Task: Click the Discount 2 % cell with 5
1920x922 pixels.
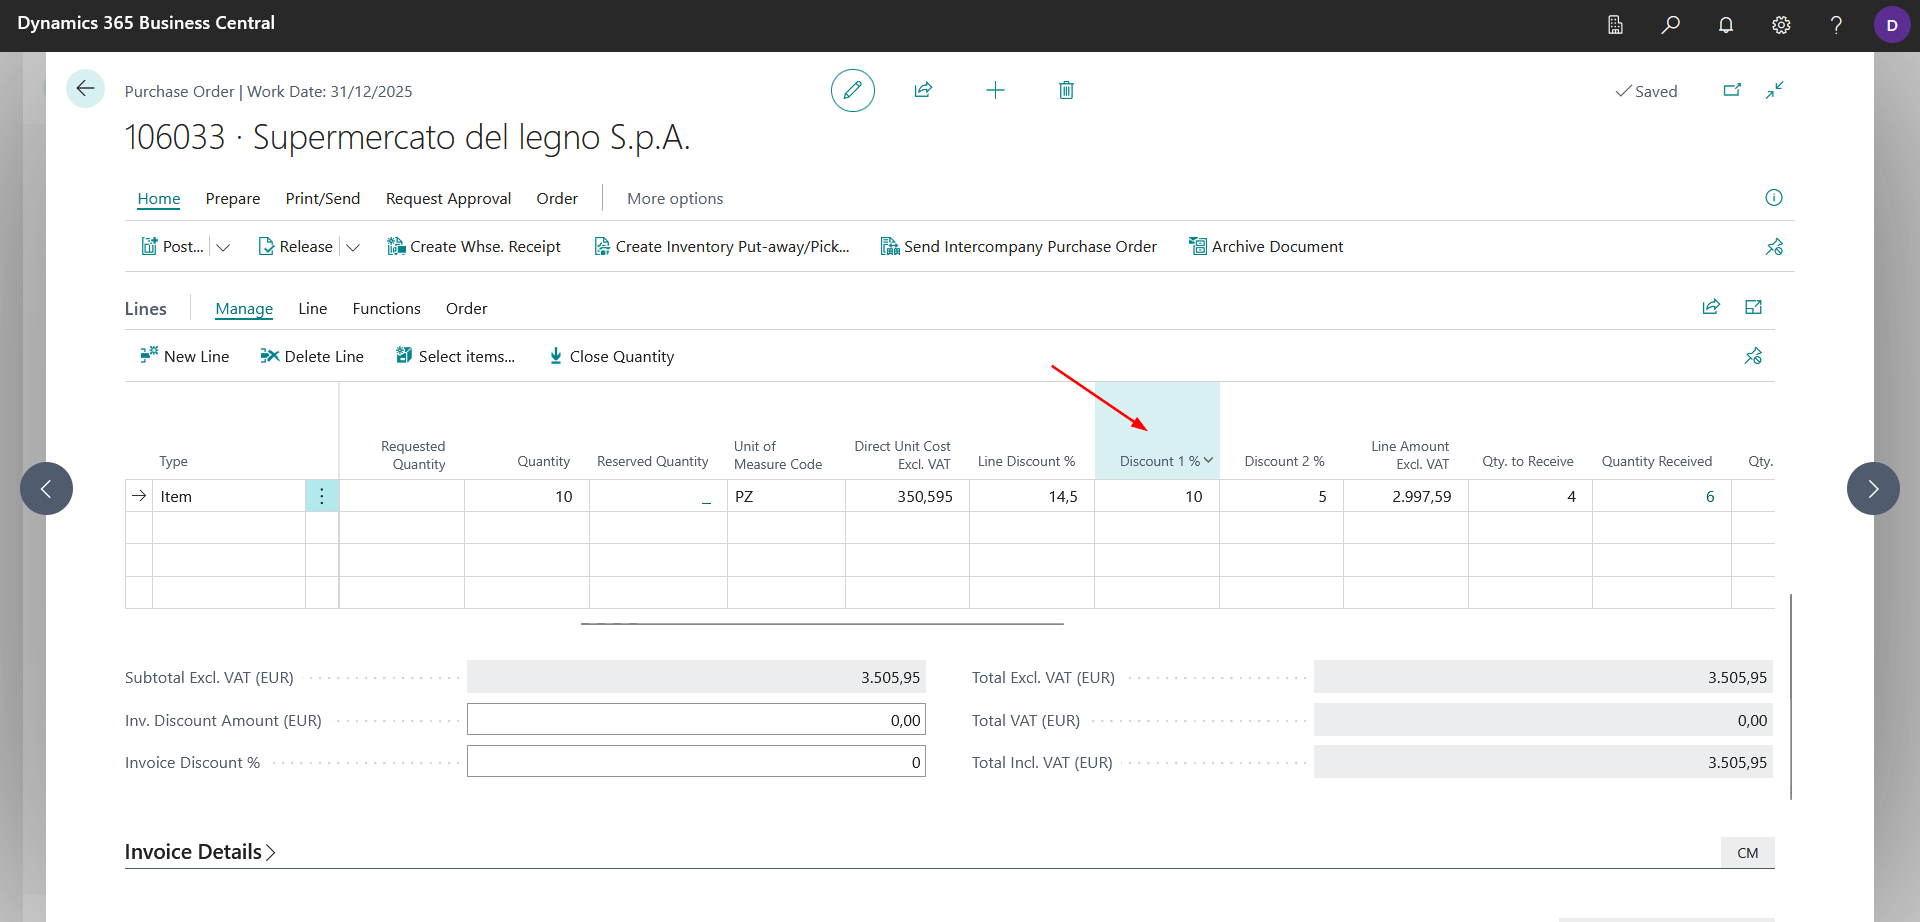Action: pyautogui.click(x=1281, y=497)
